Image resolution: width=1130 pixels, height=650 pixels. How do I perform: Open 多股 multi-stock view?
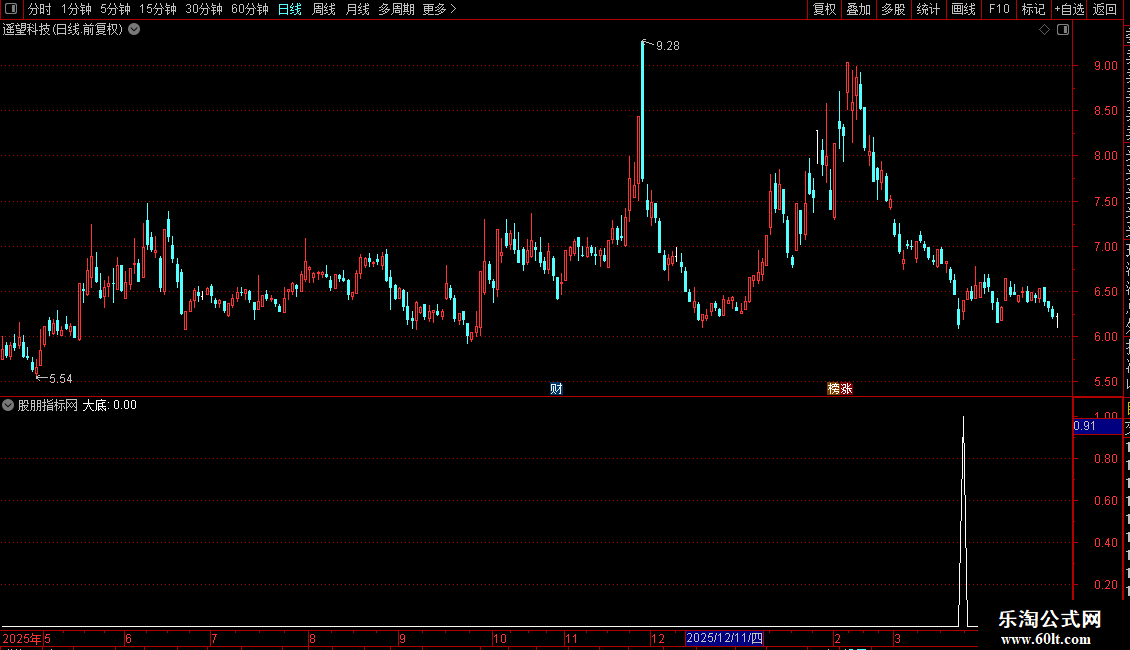pyautogui.click(x=894, y=9)
